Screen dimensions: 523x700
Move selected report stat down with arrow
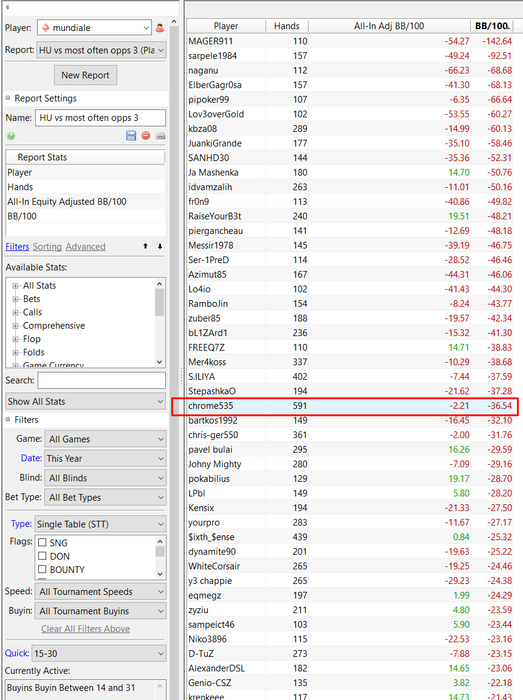tap(160, 246)
